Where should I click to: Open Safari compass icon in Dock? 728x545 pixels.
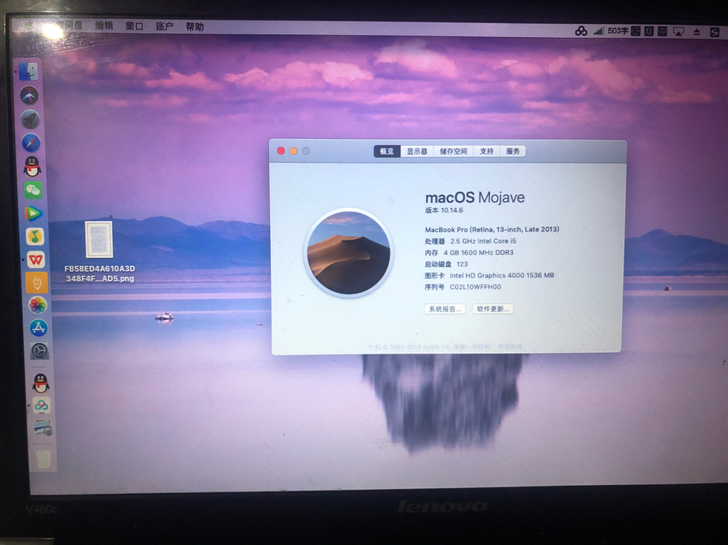[31, 143]
